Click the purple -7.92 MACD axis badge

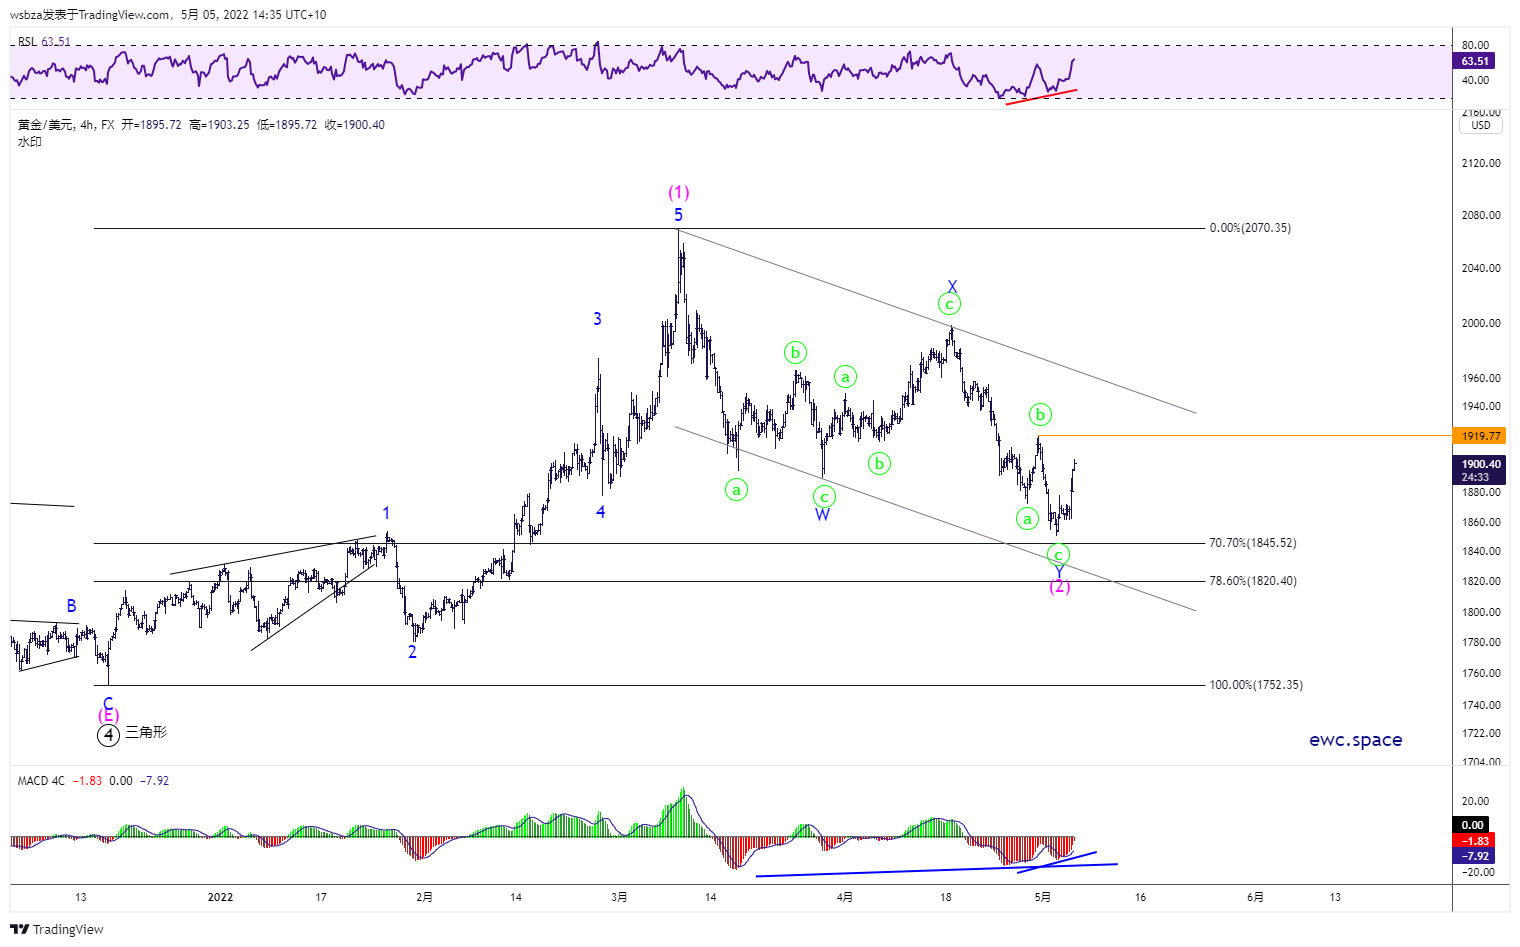tap(1475, 856)
